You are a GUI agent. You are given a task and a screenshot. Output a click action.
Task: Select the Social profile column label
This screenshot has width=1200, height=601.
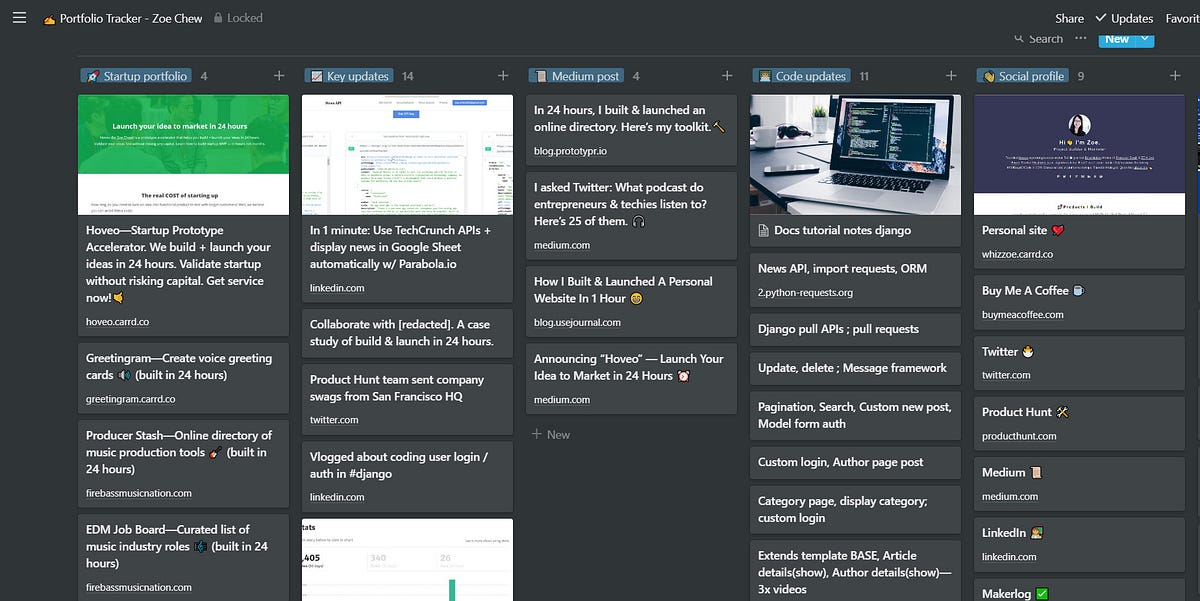point(1023,76)
